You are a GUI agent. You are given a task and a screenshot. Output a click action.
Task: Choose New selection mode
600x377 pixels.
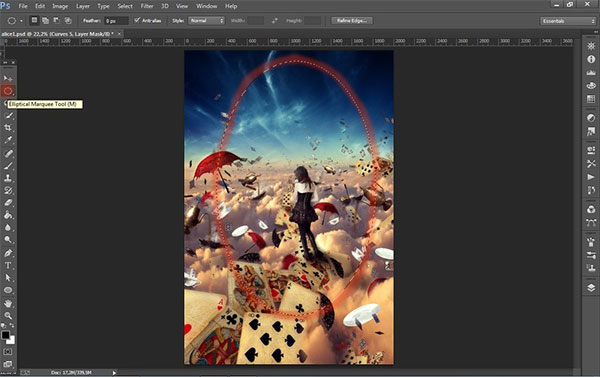pos(34,20)
